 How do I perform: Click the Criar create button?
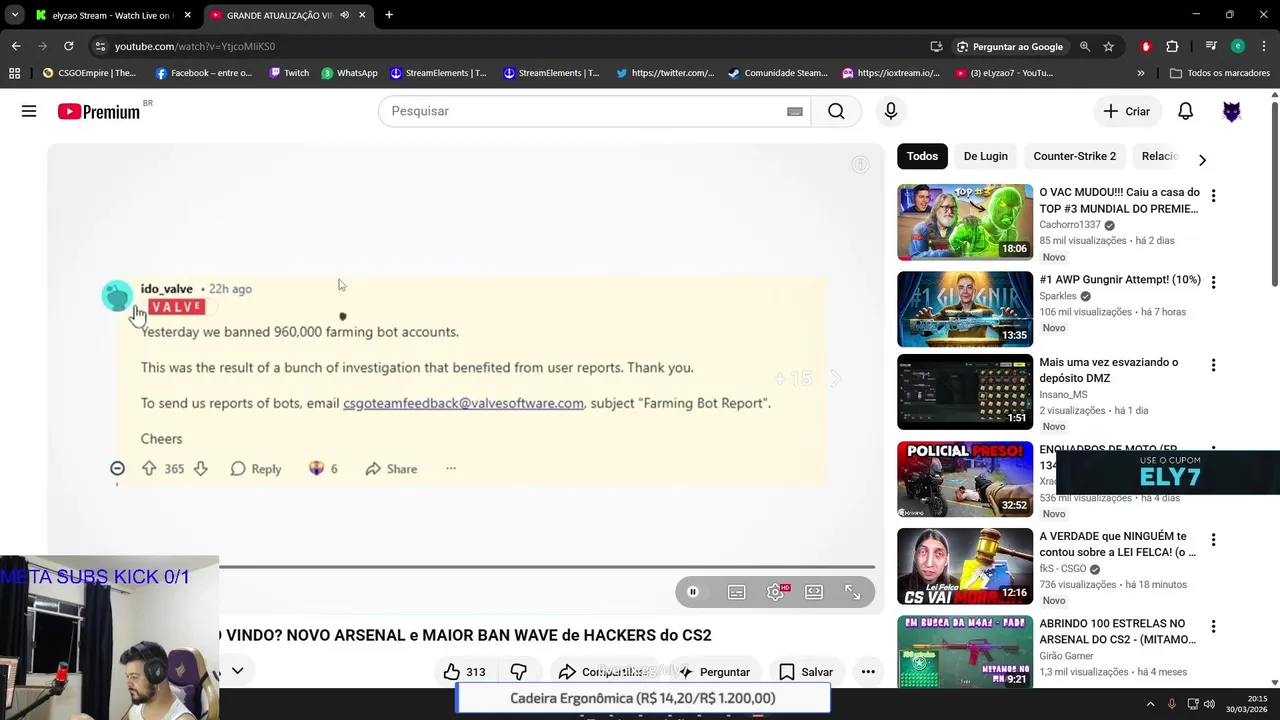(x=1127, y=111)
